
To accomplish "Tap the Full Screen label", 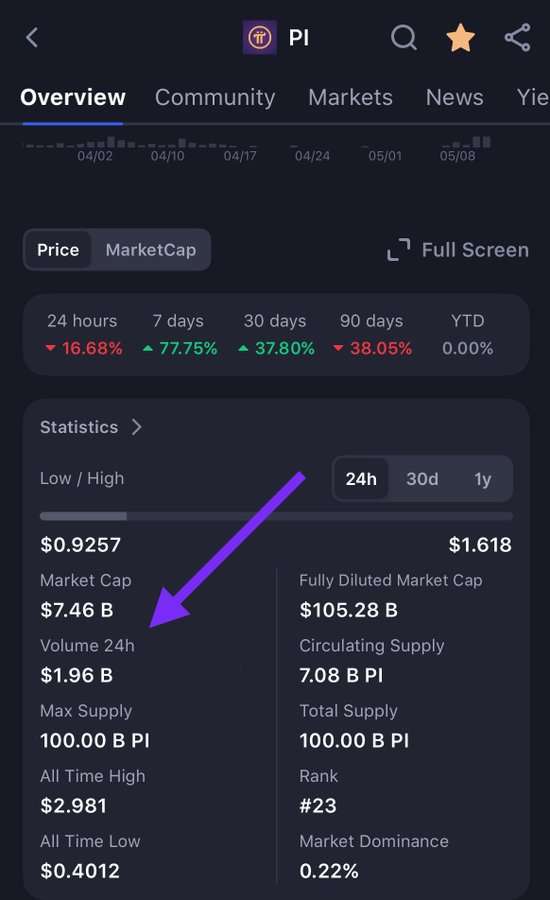I will (x=475, y=250).
